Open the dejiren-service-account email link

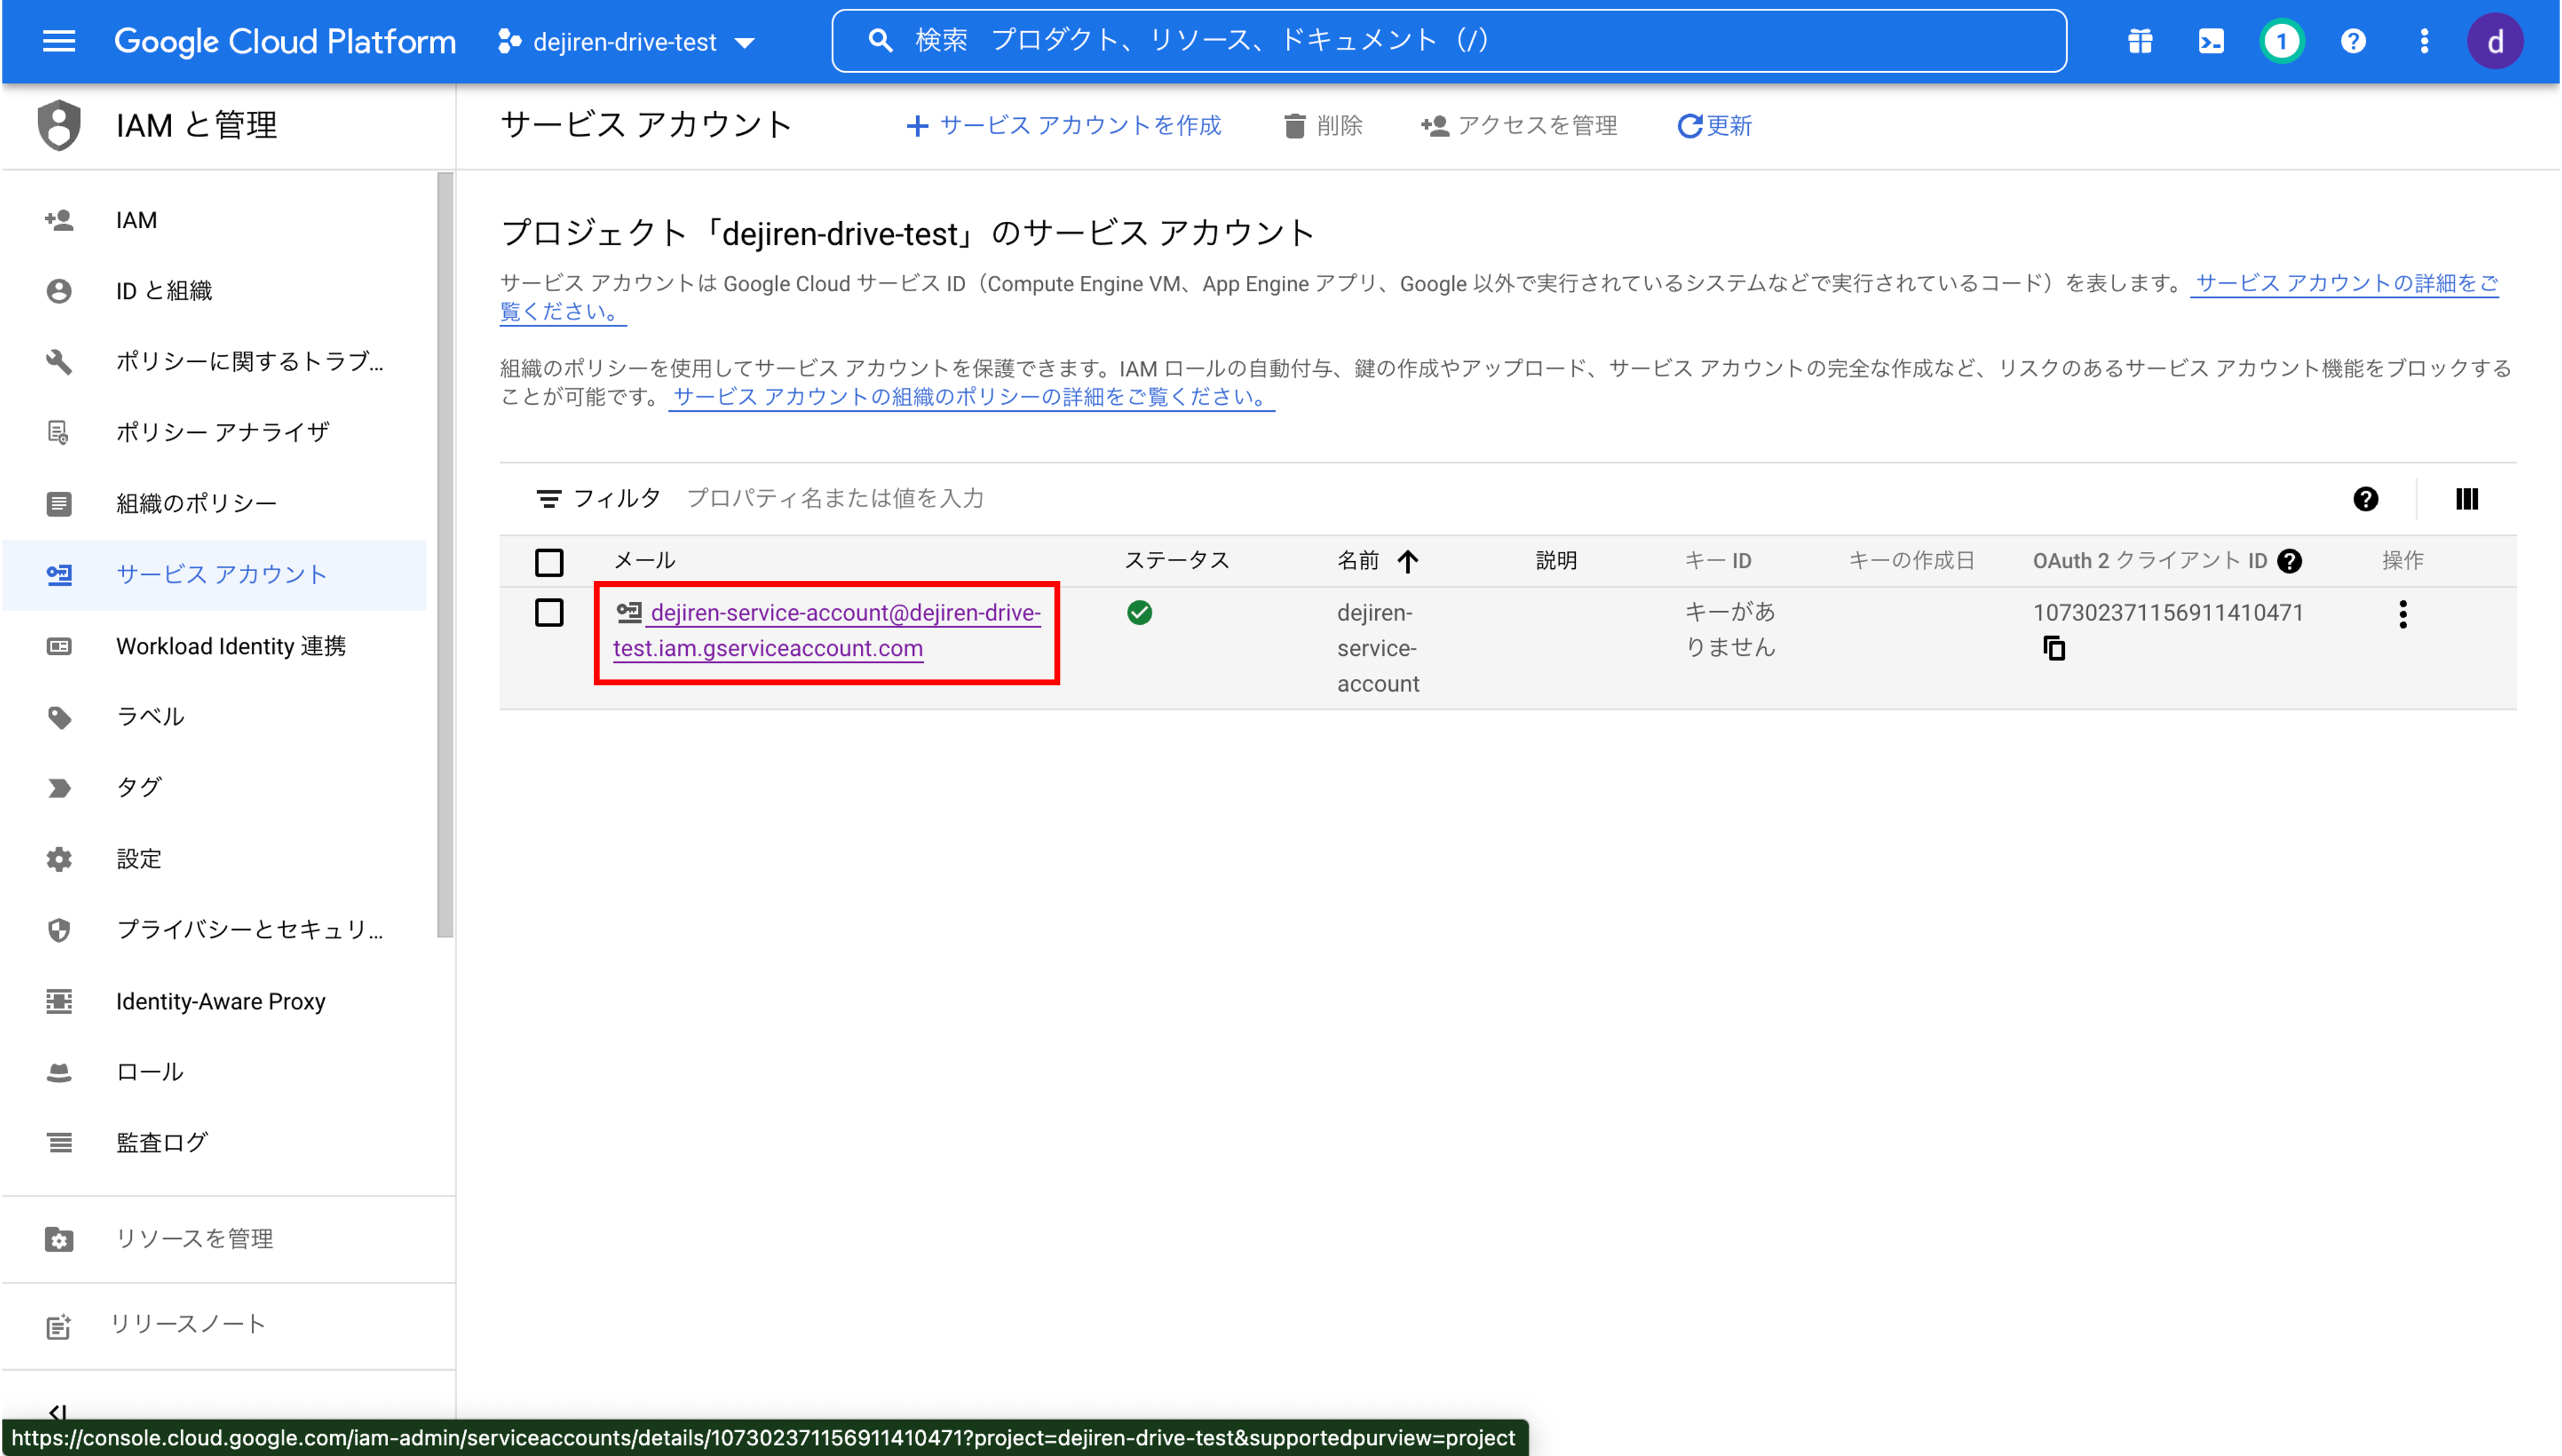click(828, 630)
